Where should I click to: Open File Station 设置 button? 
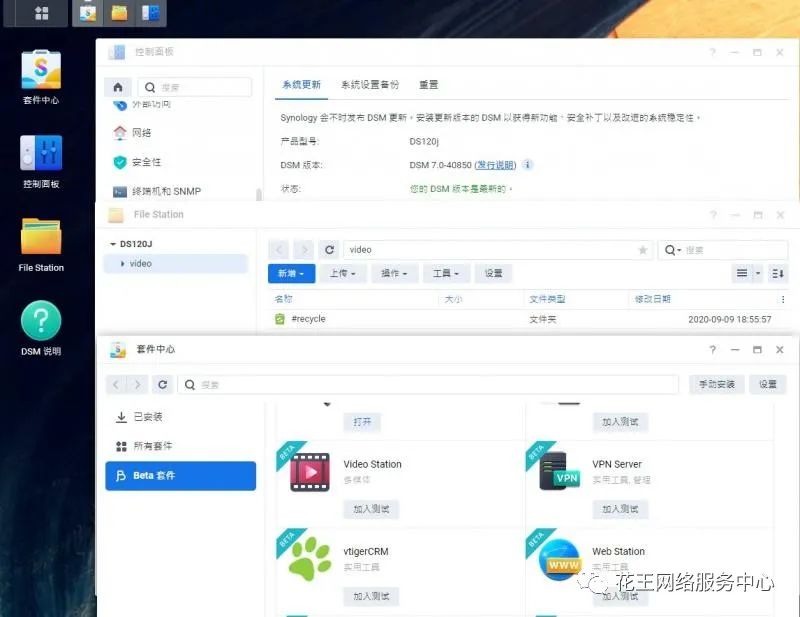pyautogui.click(x=493, y=274)
